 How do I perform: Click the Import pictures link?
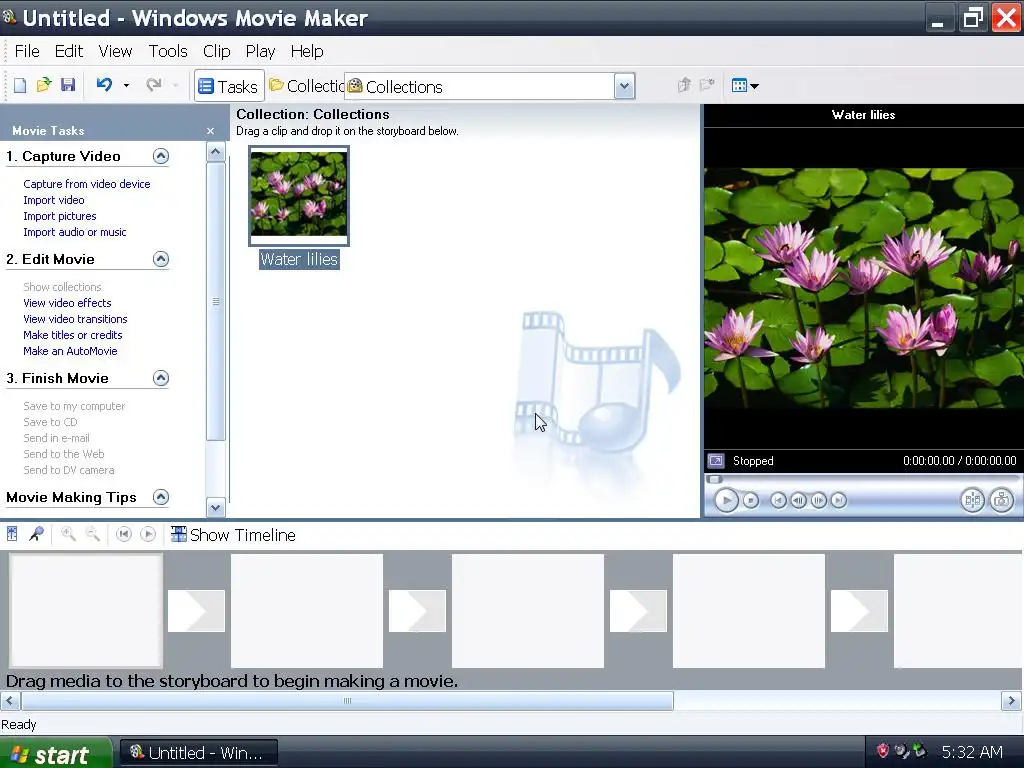coord(59,216)
